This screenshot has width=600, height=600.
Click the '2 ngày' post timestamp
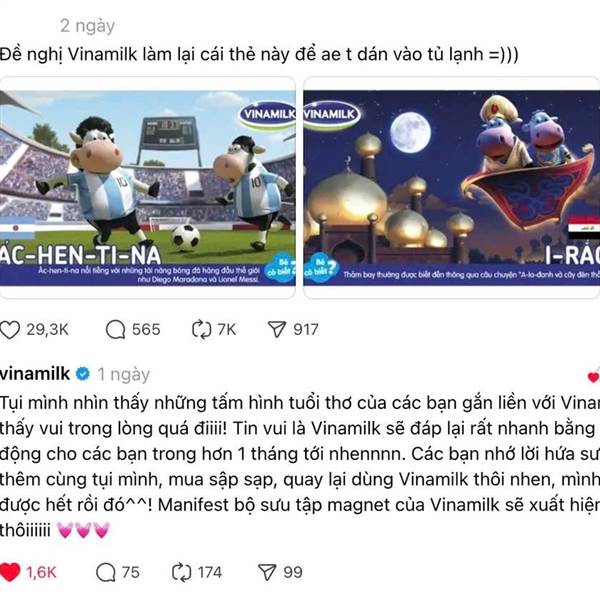pos(87,26)
